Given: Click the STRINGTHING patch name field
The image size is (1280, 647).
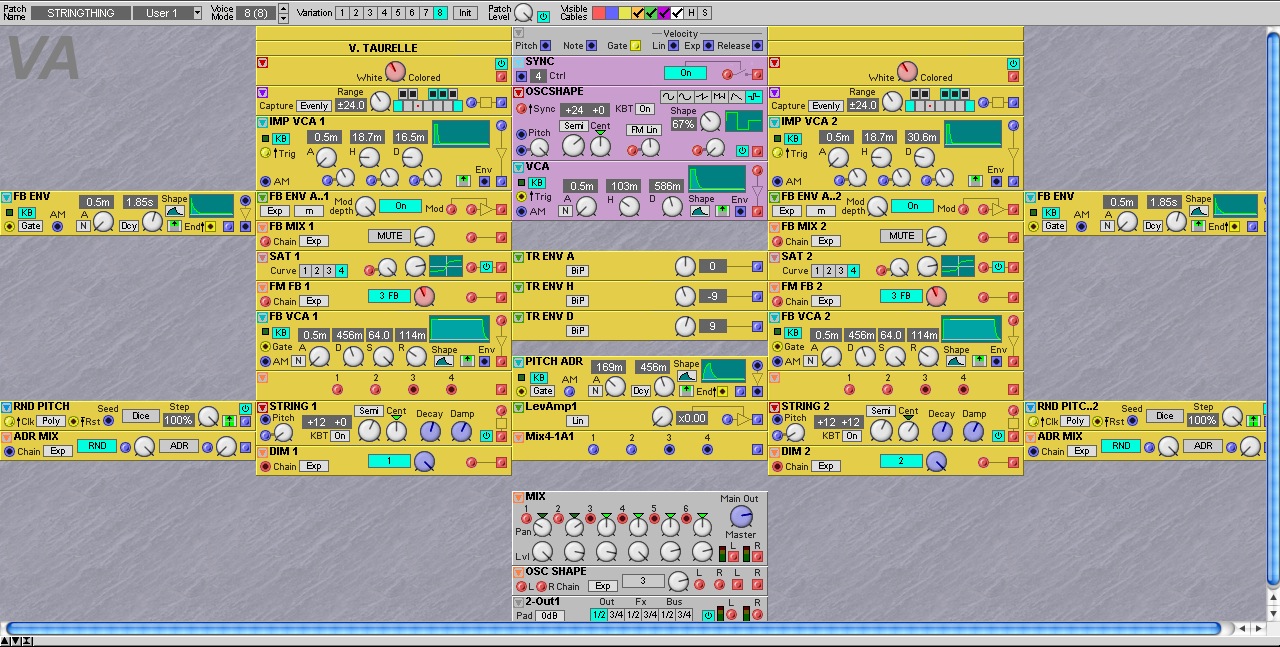Looking at the screenshot, I should [80, 13].
